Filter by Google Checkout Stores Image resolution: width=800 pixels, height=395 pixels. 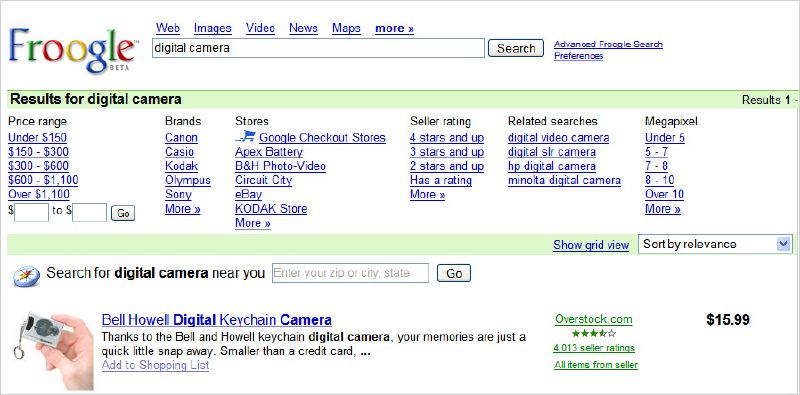tap(322, 138)
